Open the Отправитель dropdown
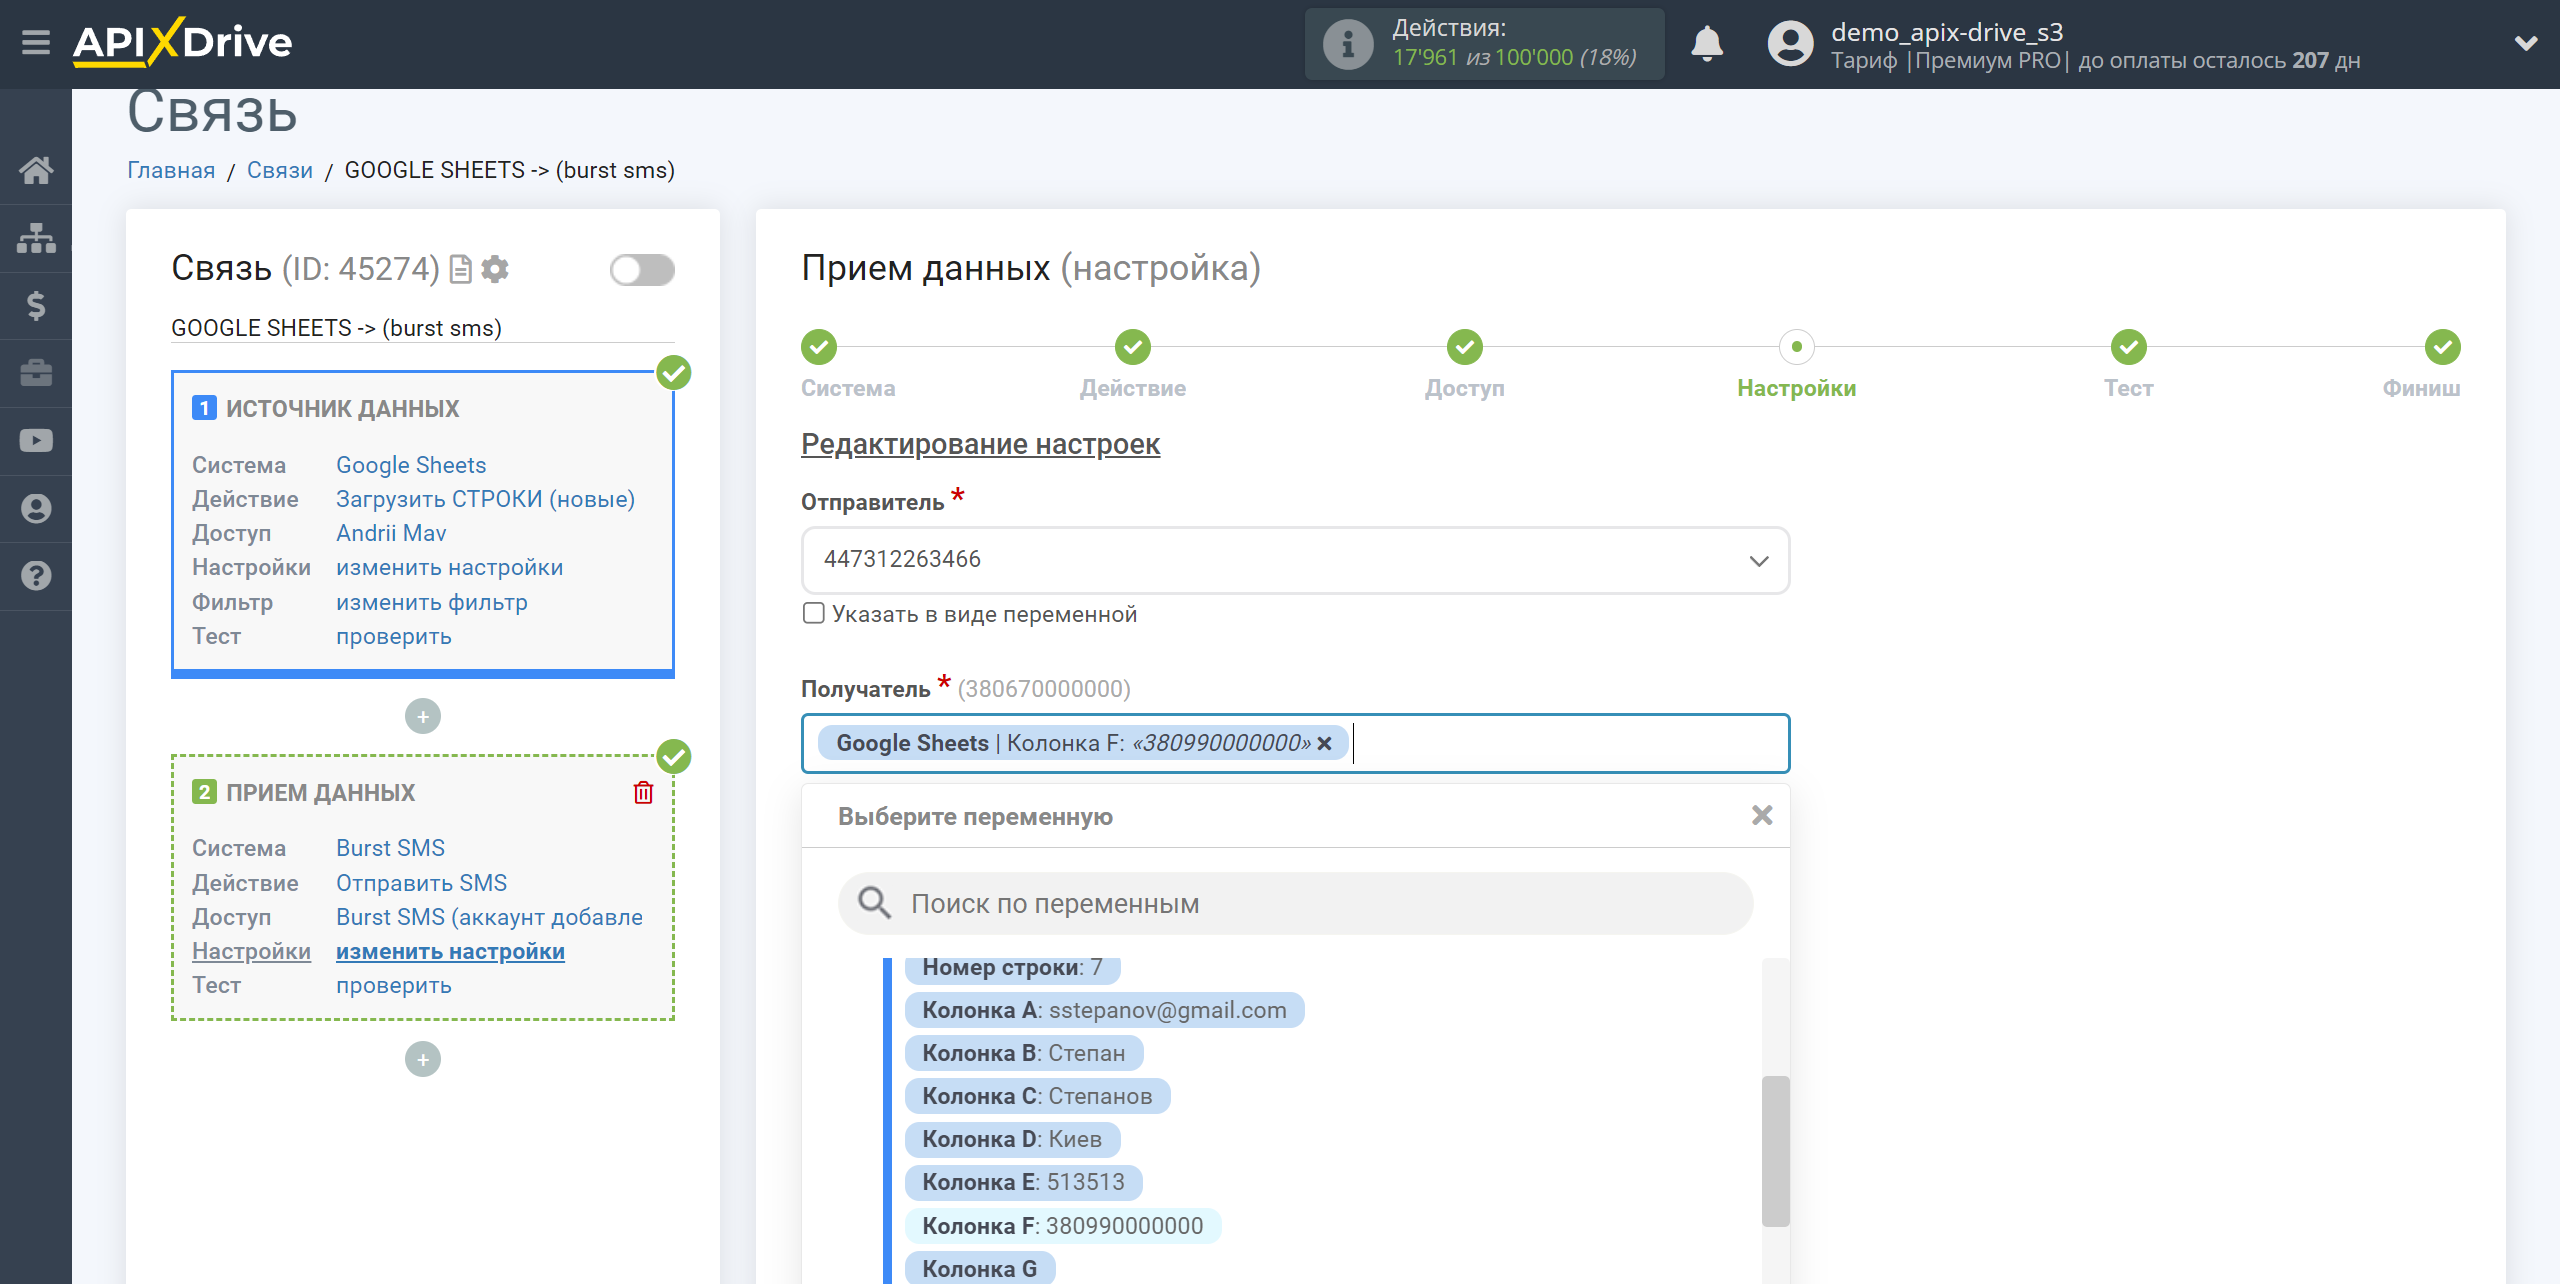The height and width of the screenshot is (1284, 2560). [x=1295, y=560]
